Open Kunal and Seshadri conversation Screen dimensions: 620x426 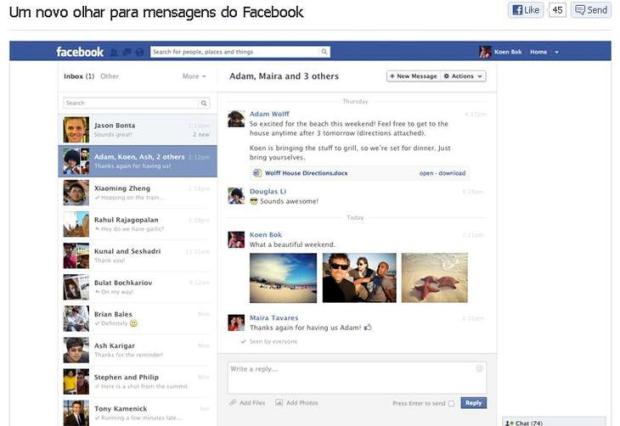point(138,256)
